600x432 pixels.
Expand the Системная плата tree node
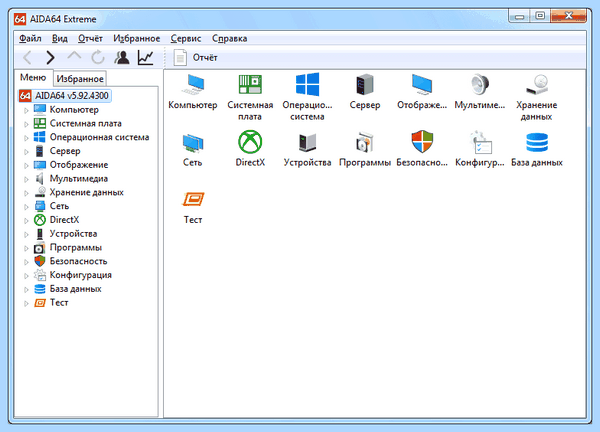(x=26, y=124)
